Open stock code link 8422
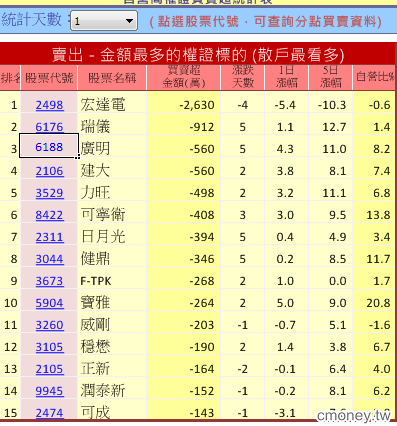The height and width of the screenshot is (426, 397). [49, 215]
